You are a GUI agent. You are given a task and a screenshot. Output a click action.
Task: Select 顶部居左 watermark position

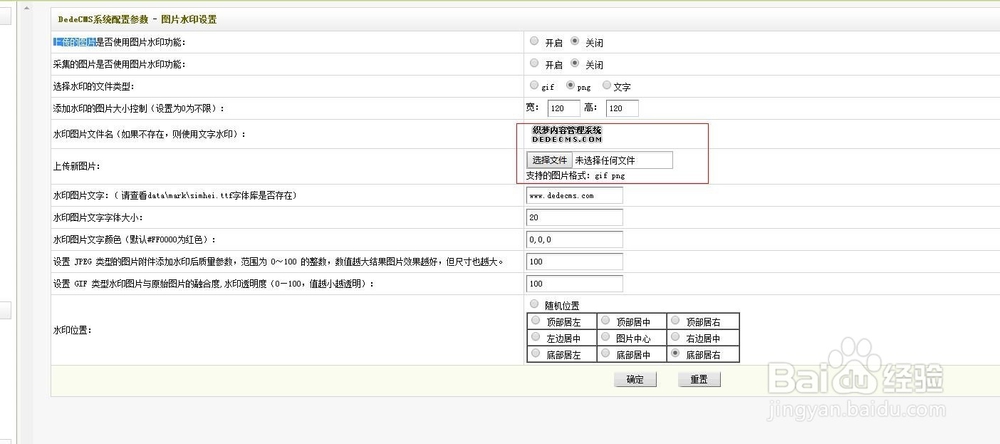536,320
